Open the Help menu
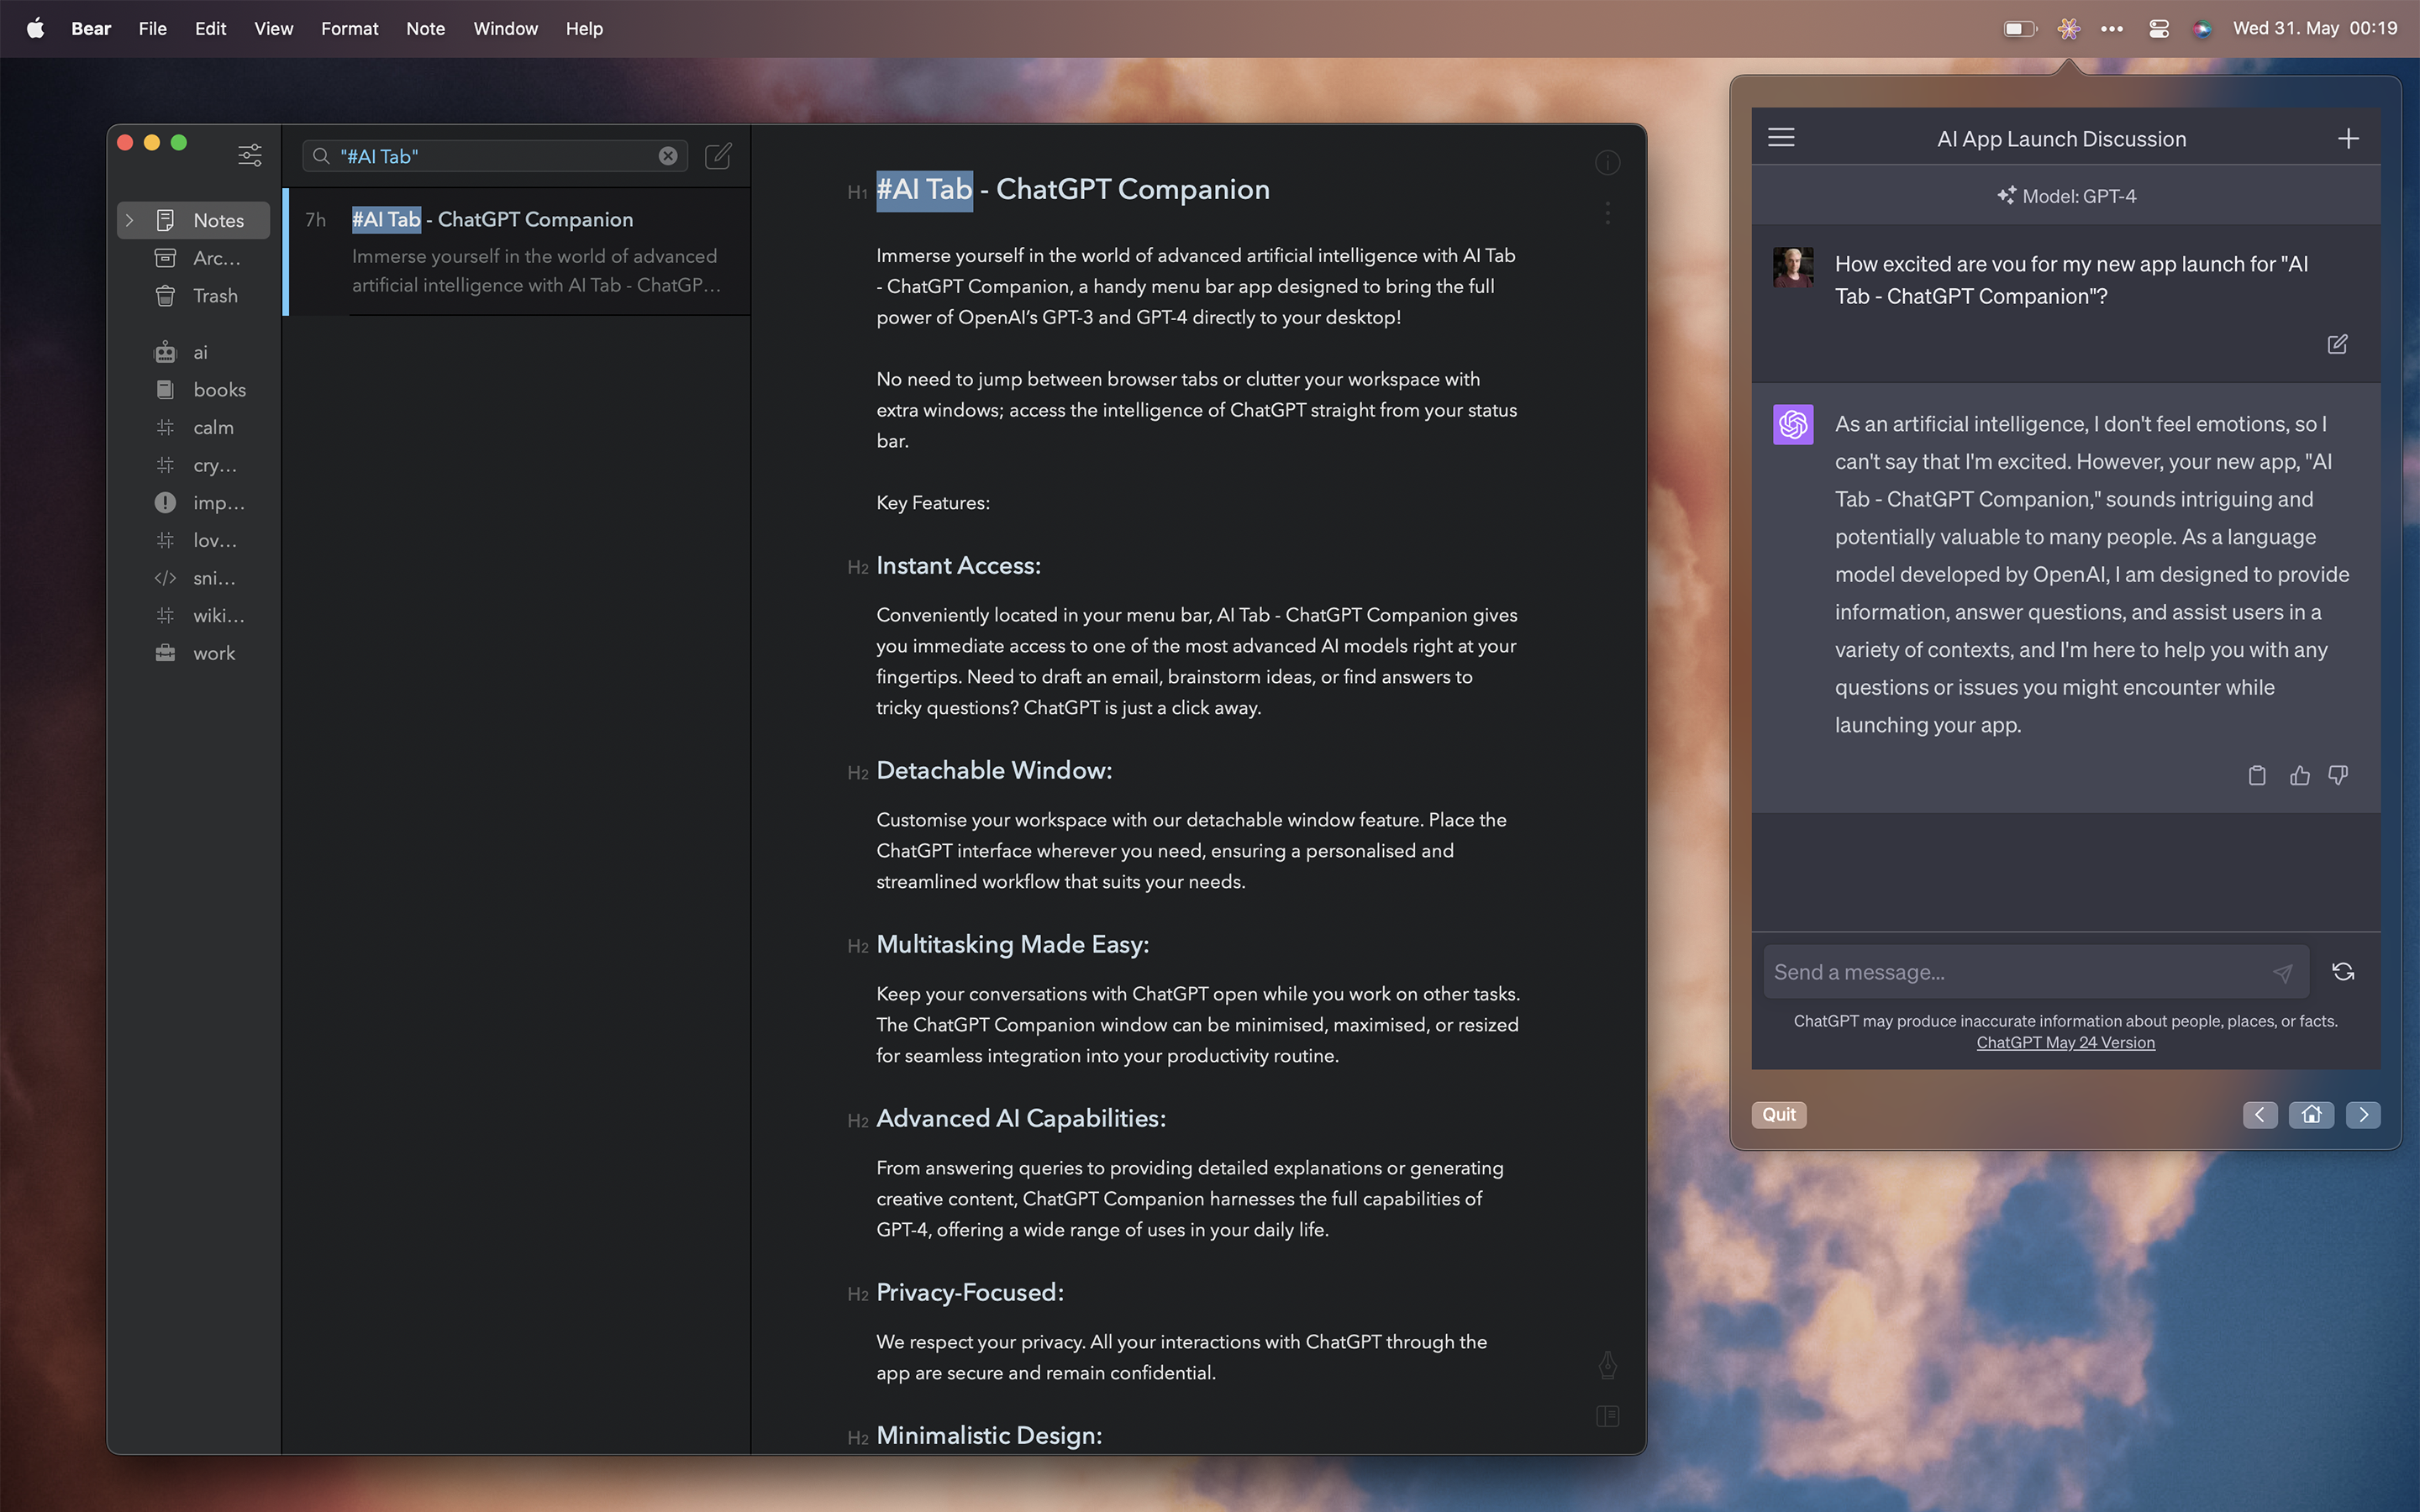Screen dimensions: 2420x1512 (x=584, y=28)
